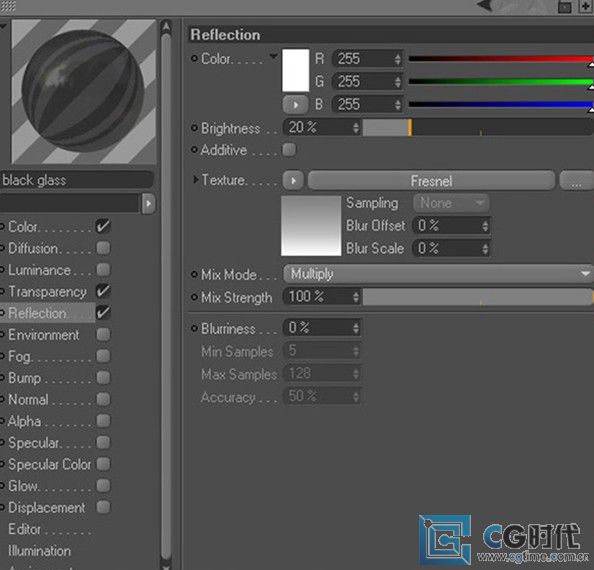The image size is (594, 570).
Task: Enable the Luminance channel checkbox
Action: pos(103,270)
